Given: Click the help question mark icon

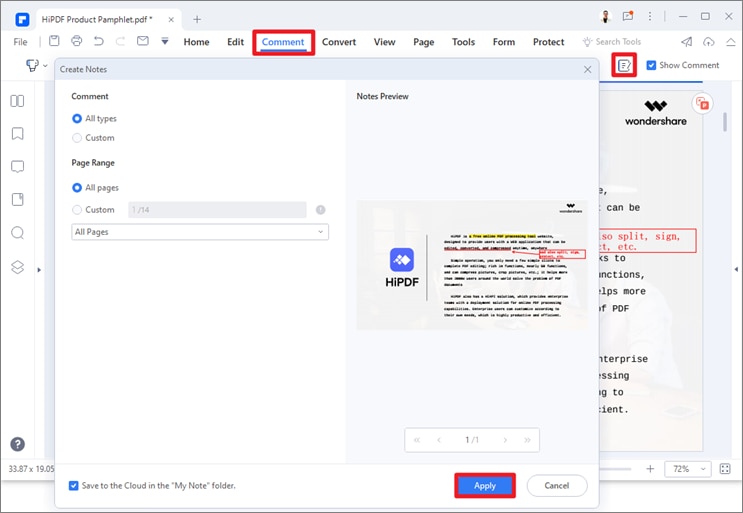Looking at the screenshot, I should (x=18, y=444).
